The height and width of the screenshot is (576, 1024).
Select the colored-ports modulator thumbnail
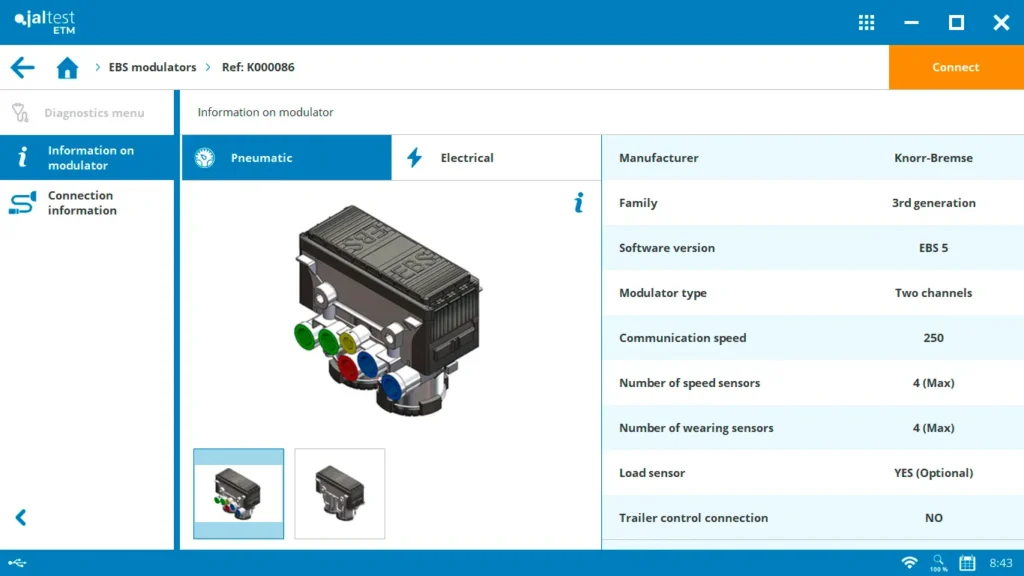[238, 494]
